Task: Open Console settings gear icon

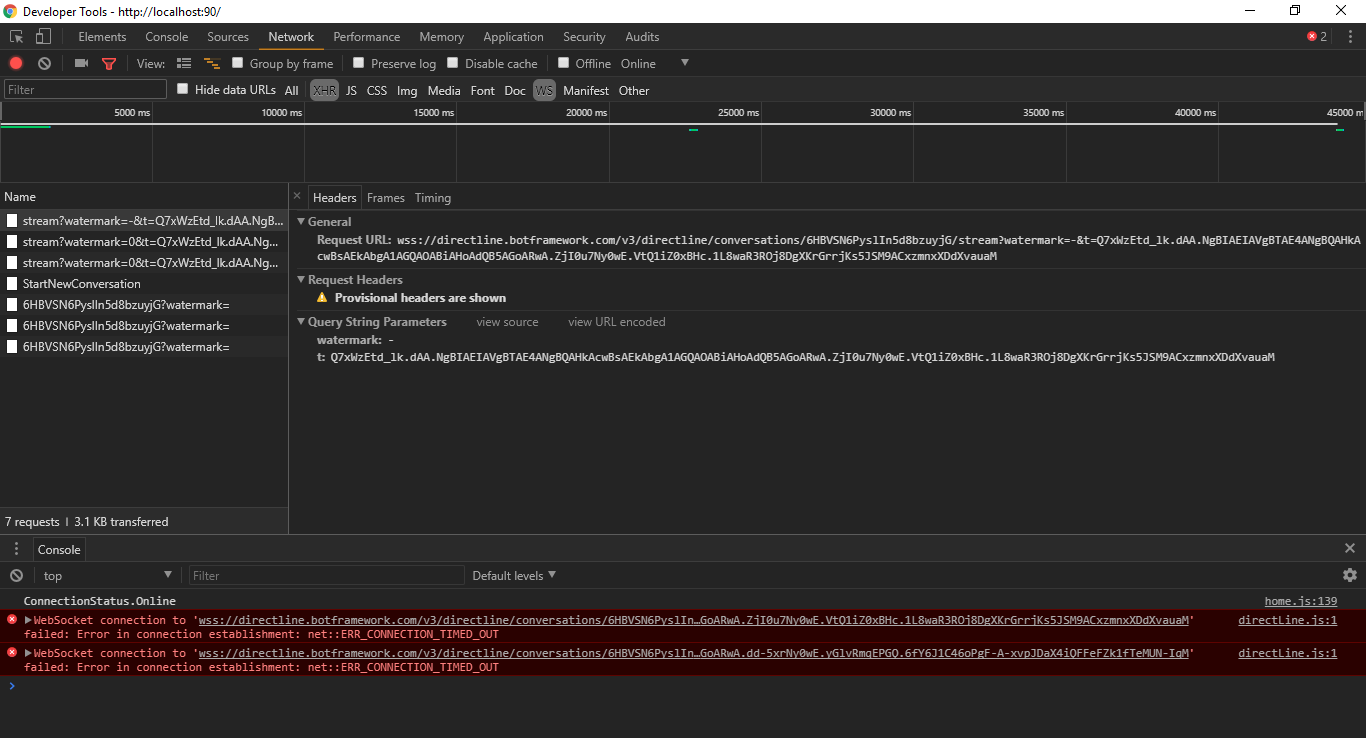Action: [x=1350, y=575]
